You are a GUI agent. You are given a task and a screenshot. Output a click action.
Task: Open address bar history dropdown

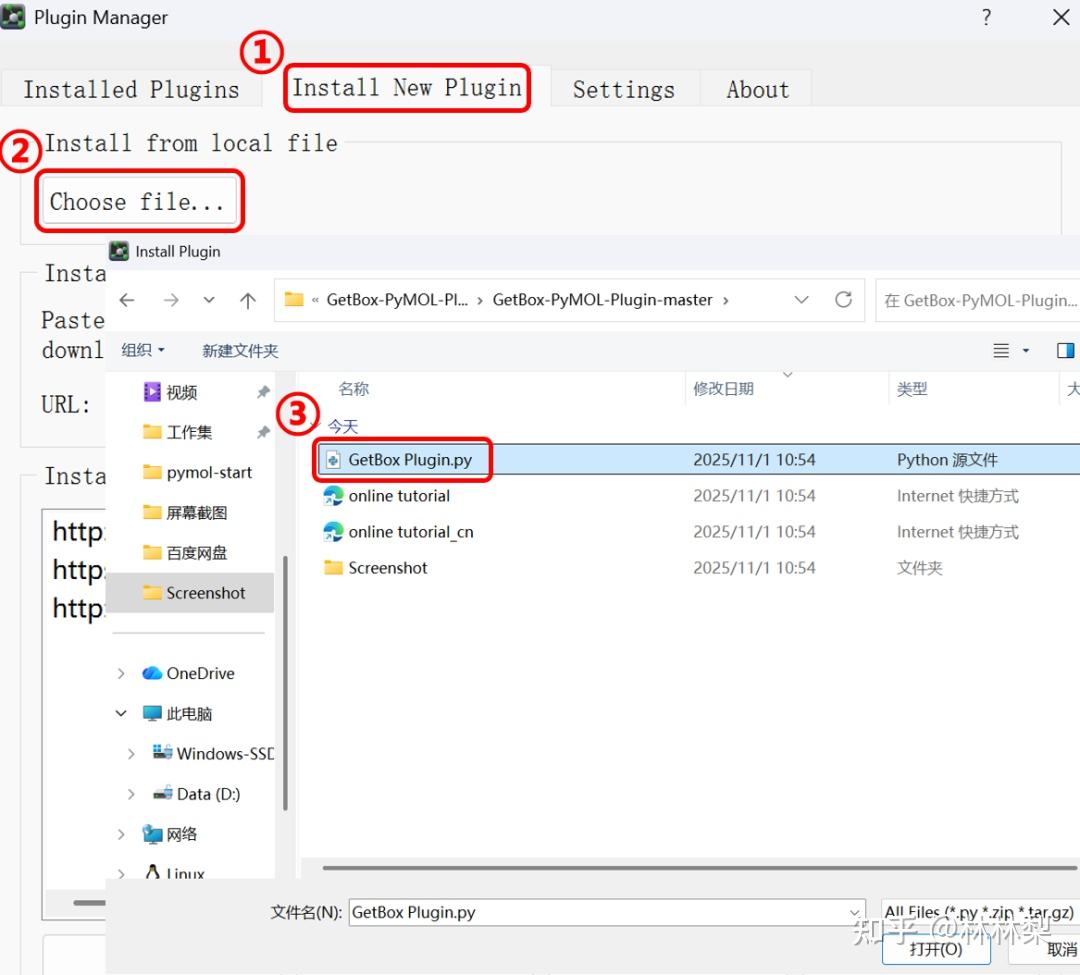[801, 300]
